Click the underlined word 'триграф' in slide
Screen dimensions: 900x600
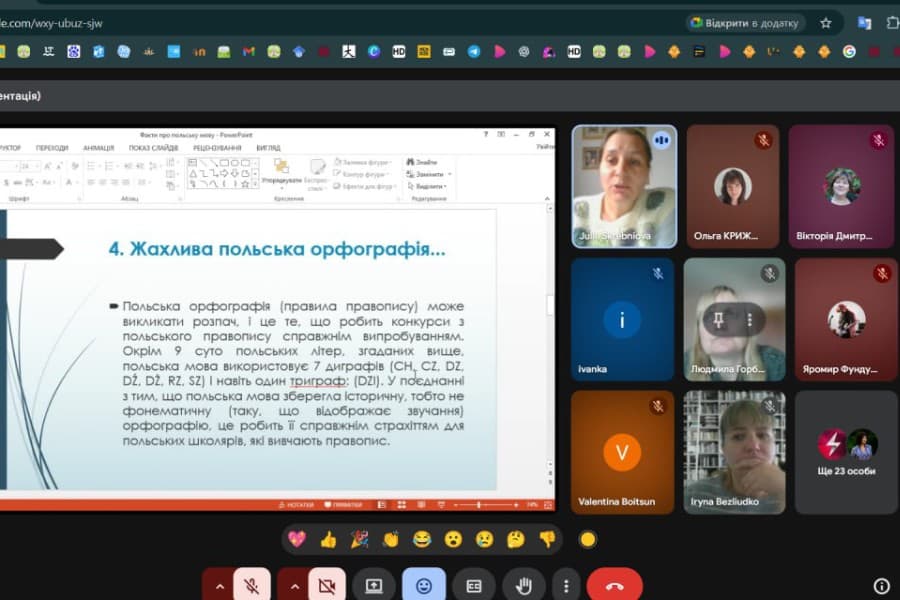point(317,381)
